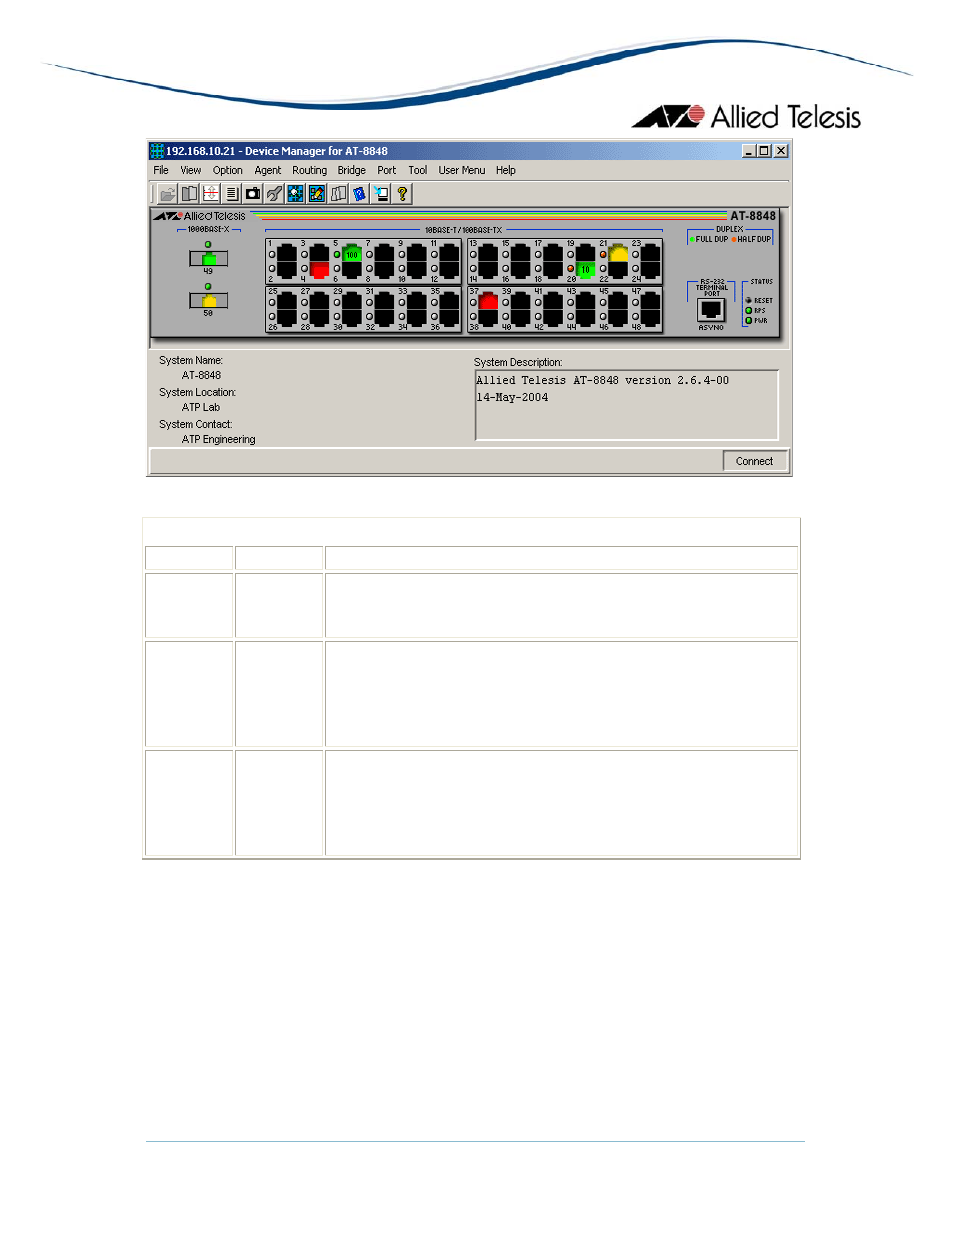Image resolution: width=954 pixels, height=1235 pixels.
Task: Click the text list toolbar icon
Action: tap(232, 194)
